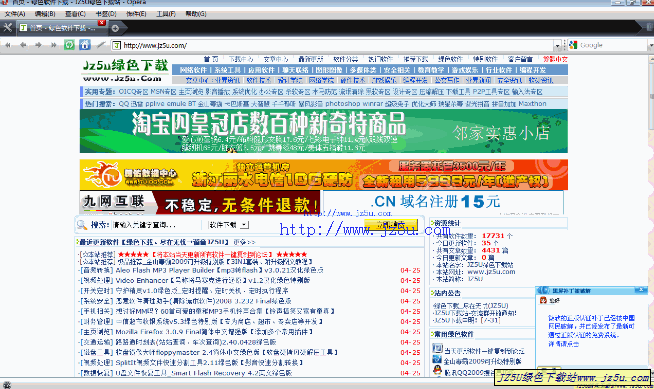Close the popup notification window
The image size is (654, 389).
641,290
